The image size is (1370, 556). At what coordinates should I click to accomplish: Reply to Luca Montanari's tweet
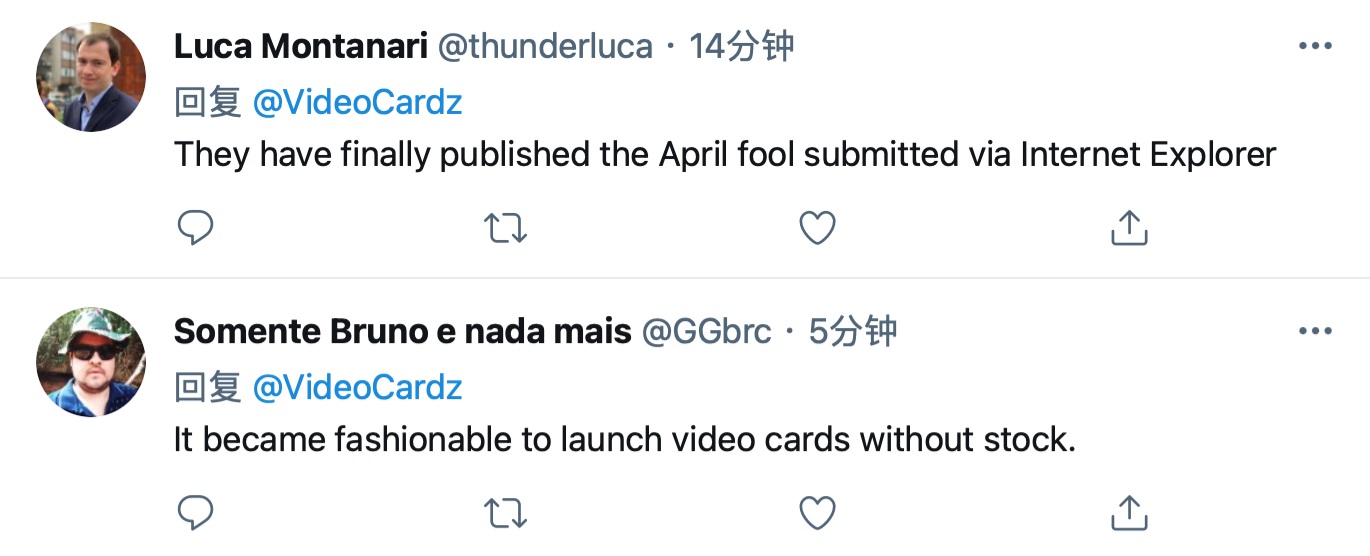tap(196, 229)
